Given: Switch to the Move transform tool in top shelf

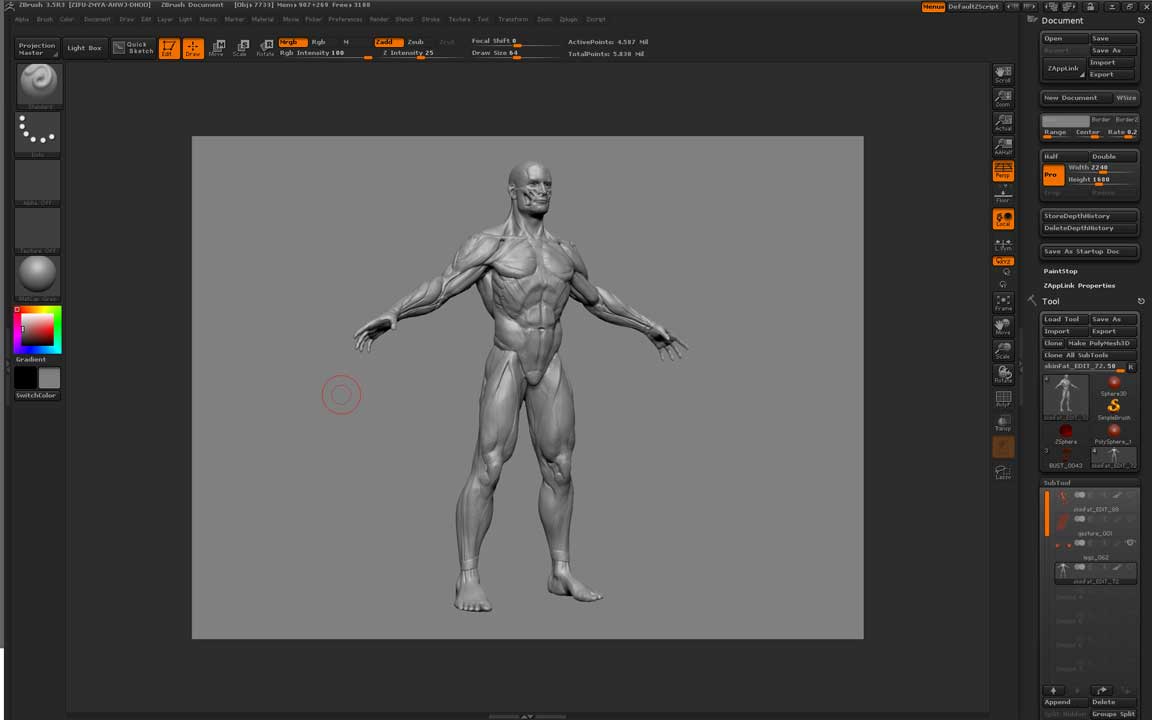Looking at the screenshot, I should pos(217,48).
